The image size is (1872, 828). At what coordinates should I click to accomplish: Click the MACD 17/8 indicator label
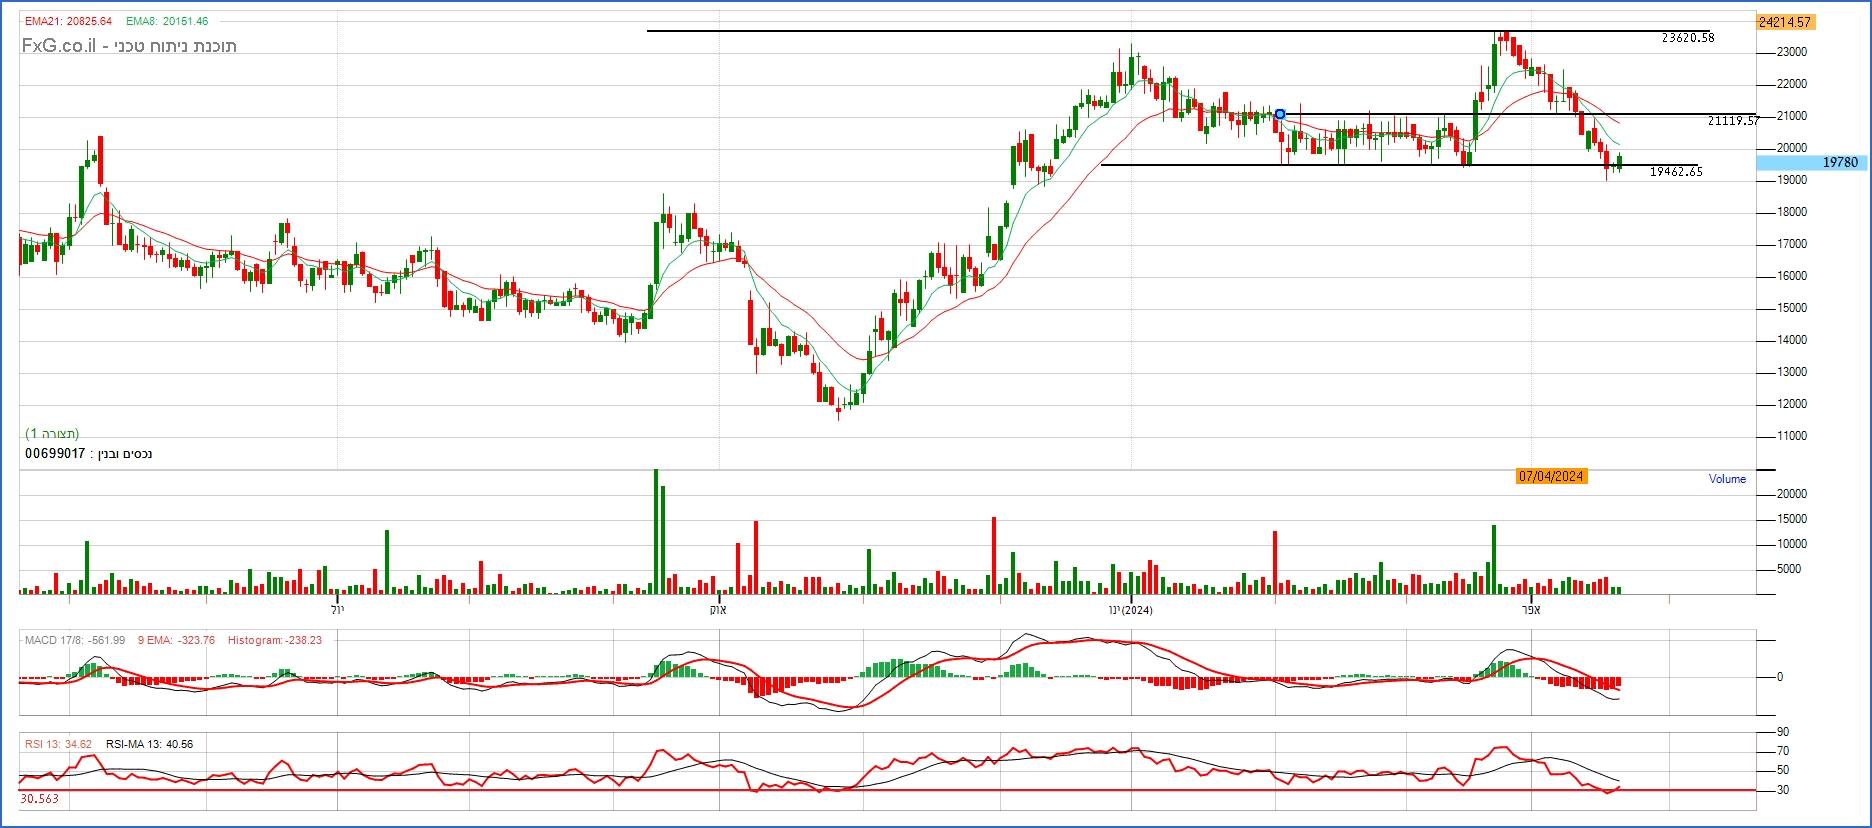(75, 640)
